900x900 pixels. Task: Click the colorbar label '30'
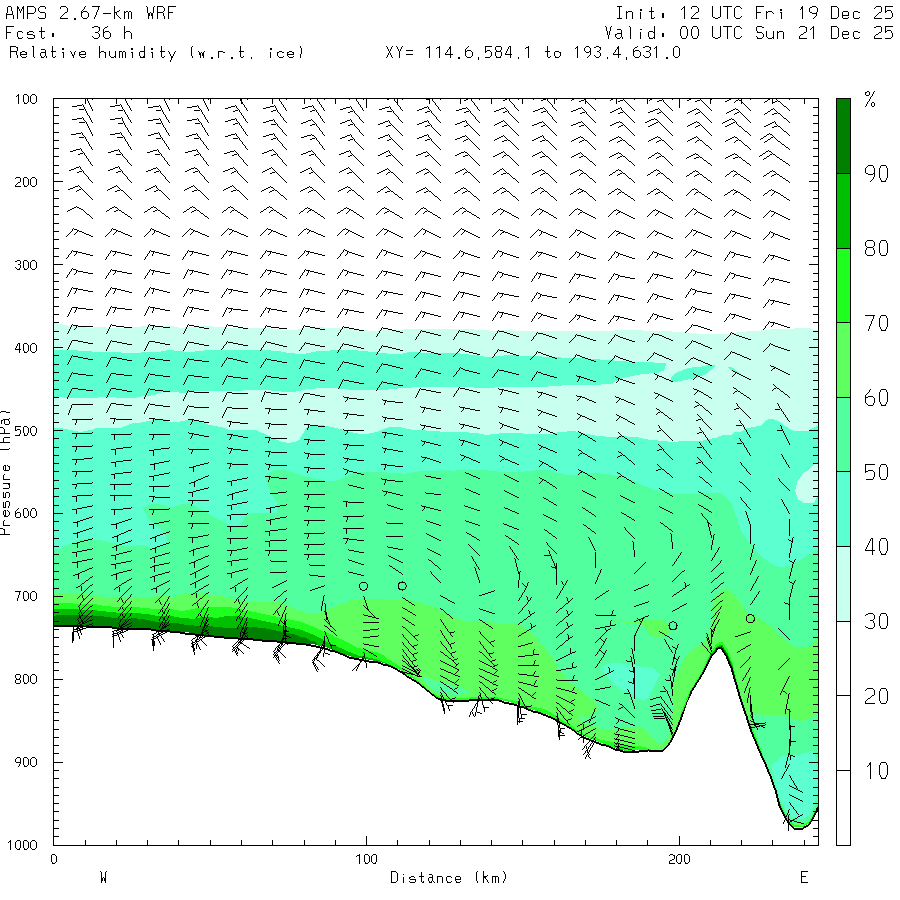pos(876,621)
